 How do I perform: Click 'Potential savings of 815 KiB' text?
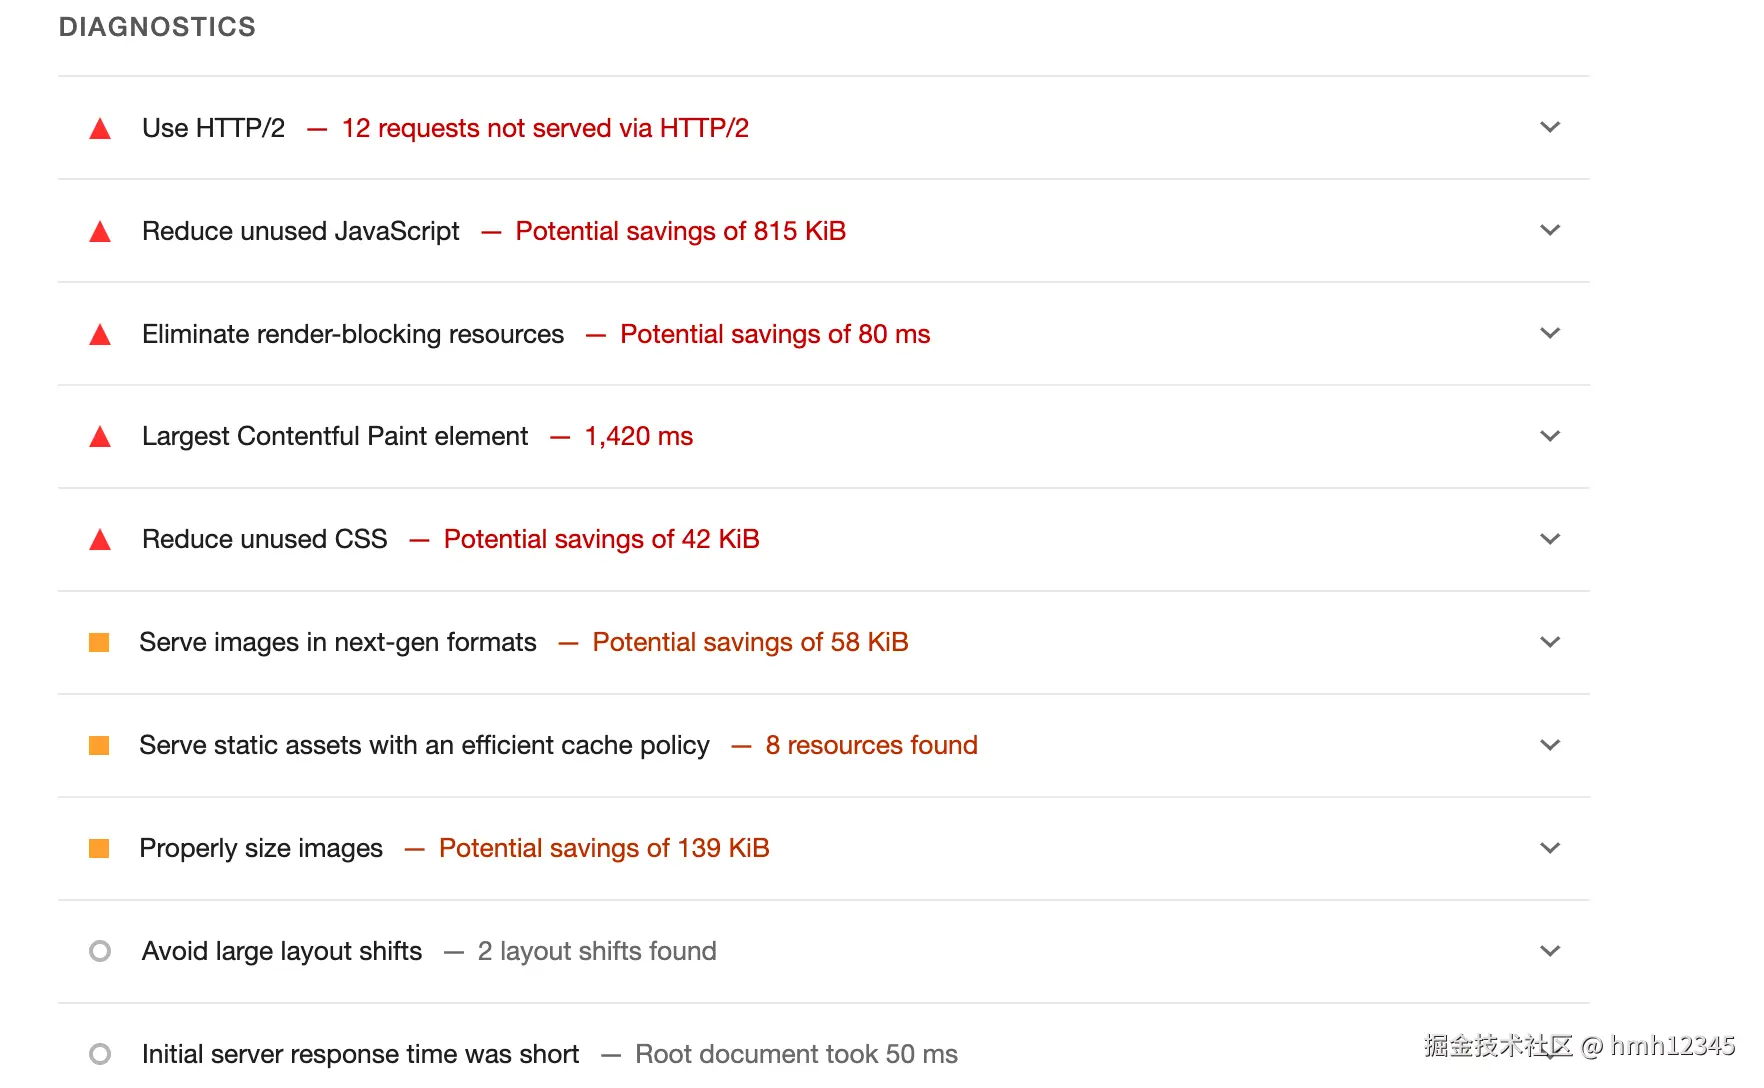[680, 231]
